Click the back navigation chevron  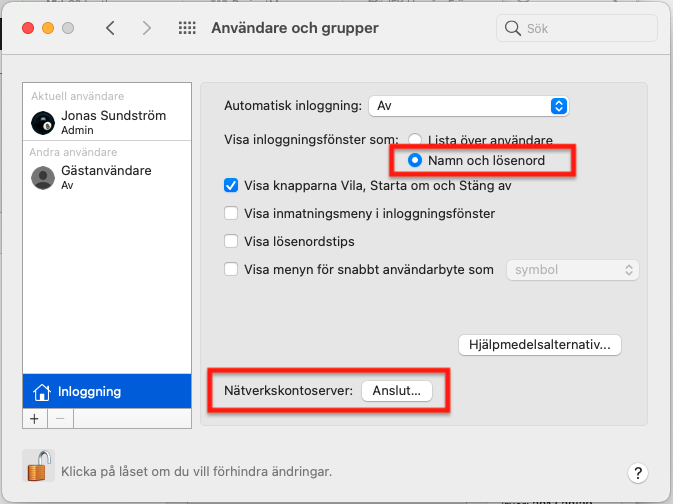coord(110,28)
